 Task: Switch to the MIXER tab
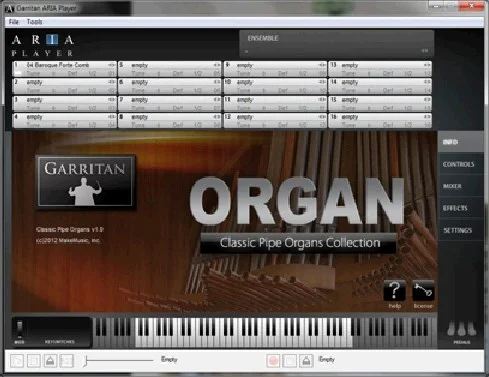461,186
